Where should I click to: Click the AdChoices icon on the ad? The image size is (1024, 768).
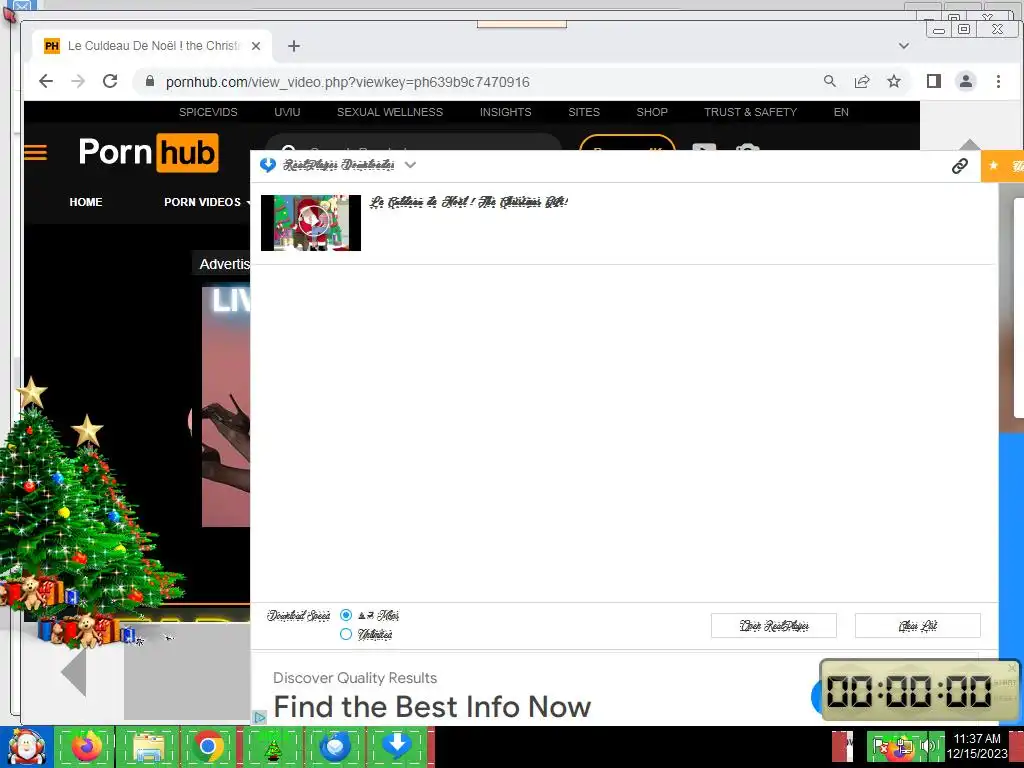click(x=259, y=717)
